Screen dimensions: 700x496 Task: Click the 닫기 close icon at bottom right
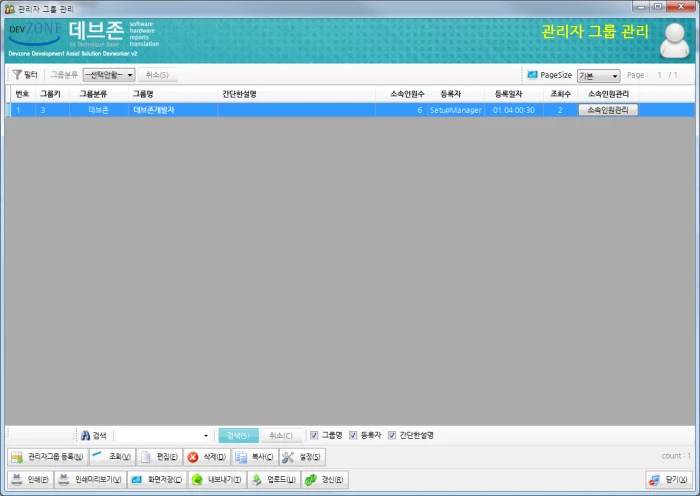[654, 479]
